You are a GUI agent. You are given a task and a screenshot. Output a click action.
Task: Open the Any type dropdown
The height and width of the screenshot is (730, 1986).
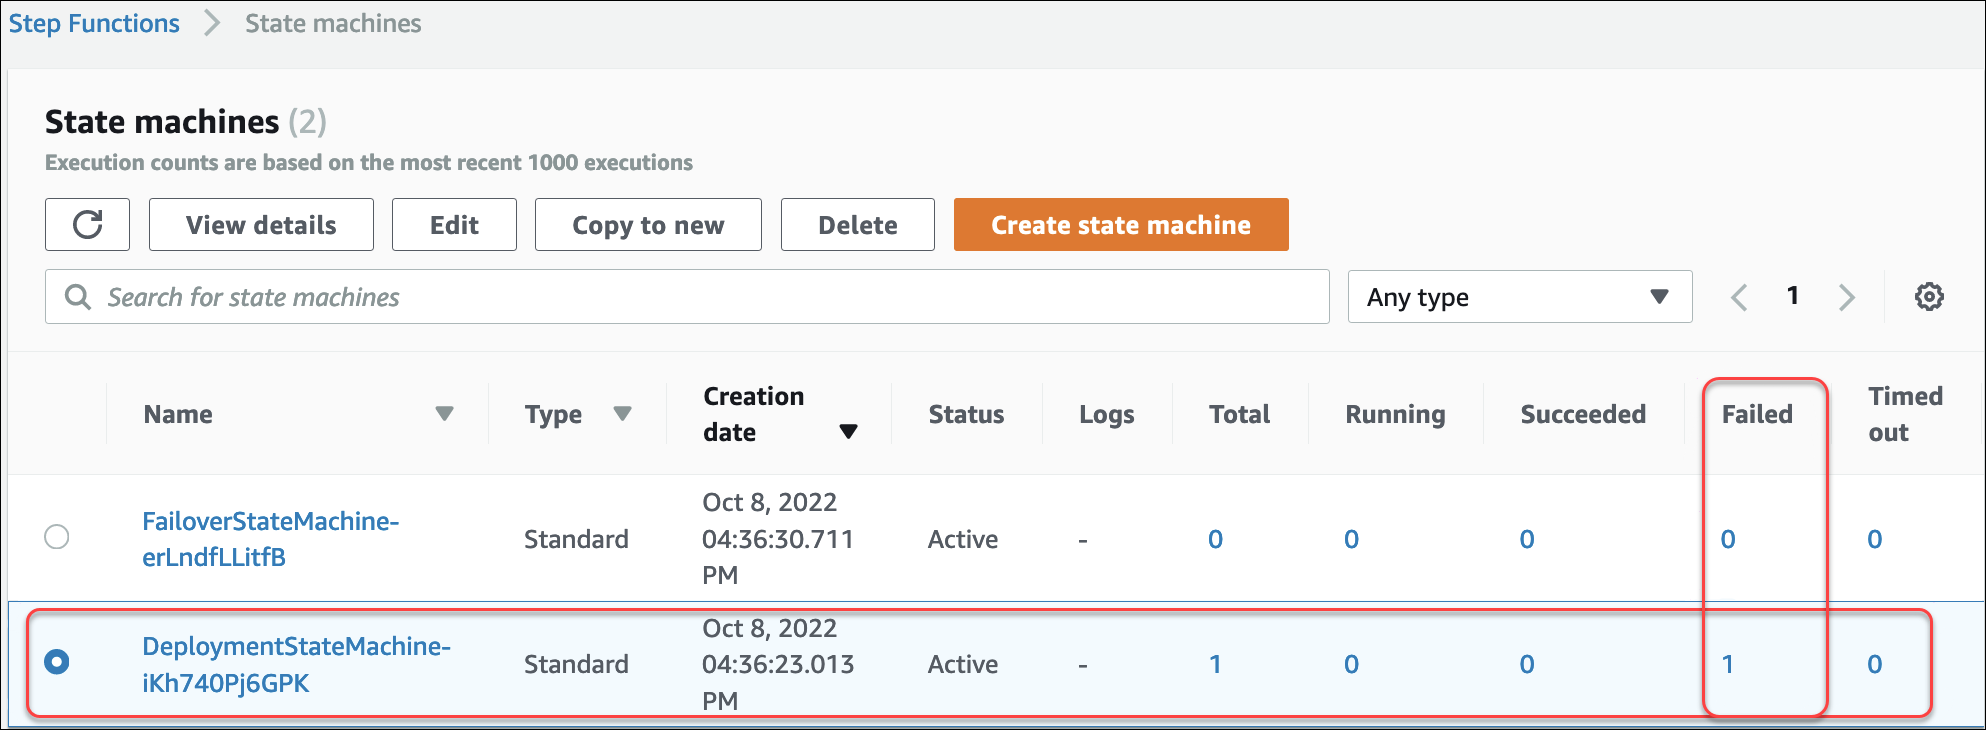[x=1519, y=297]
